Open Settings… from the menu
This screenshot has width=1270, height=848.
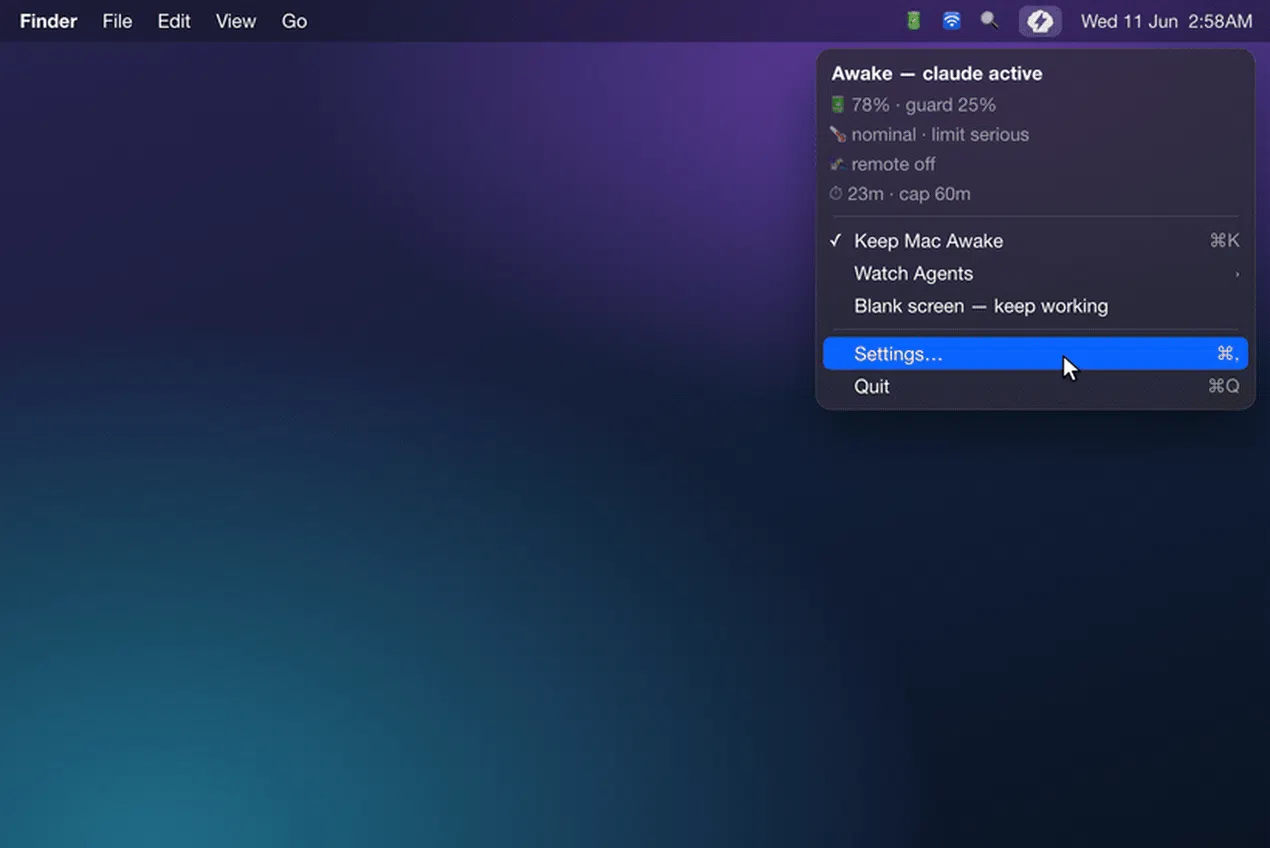(1035, 354)
